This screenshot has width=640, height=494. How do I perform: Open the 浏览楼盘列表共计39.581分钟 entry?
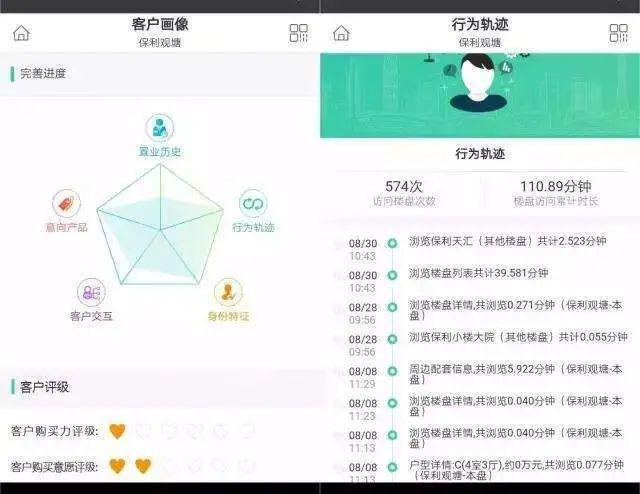point(478,273)
